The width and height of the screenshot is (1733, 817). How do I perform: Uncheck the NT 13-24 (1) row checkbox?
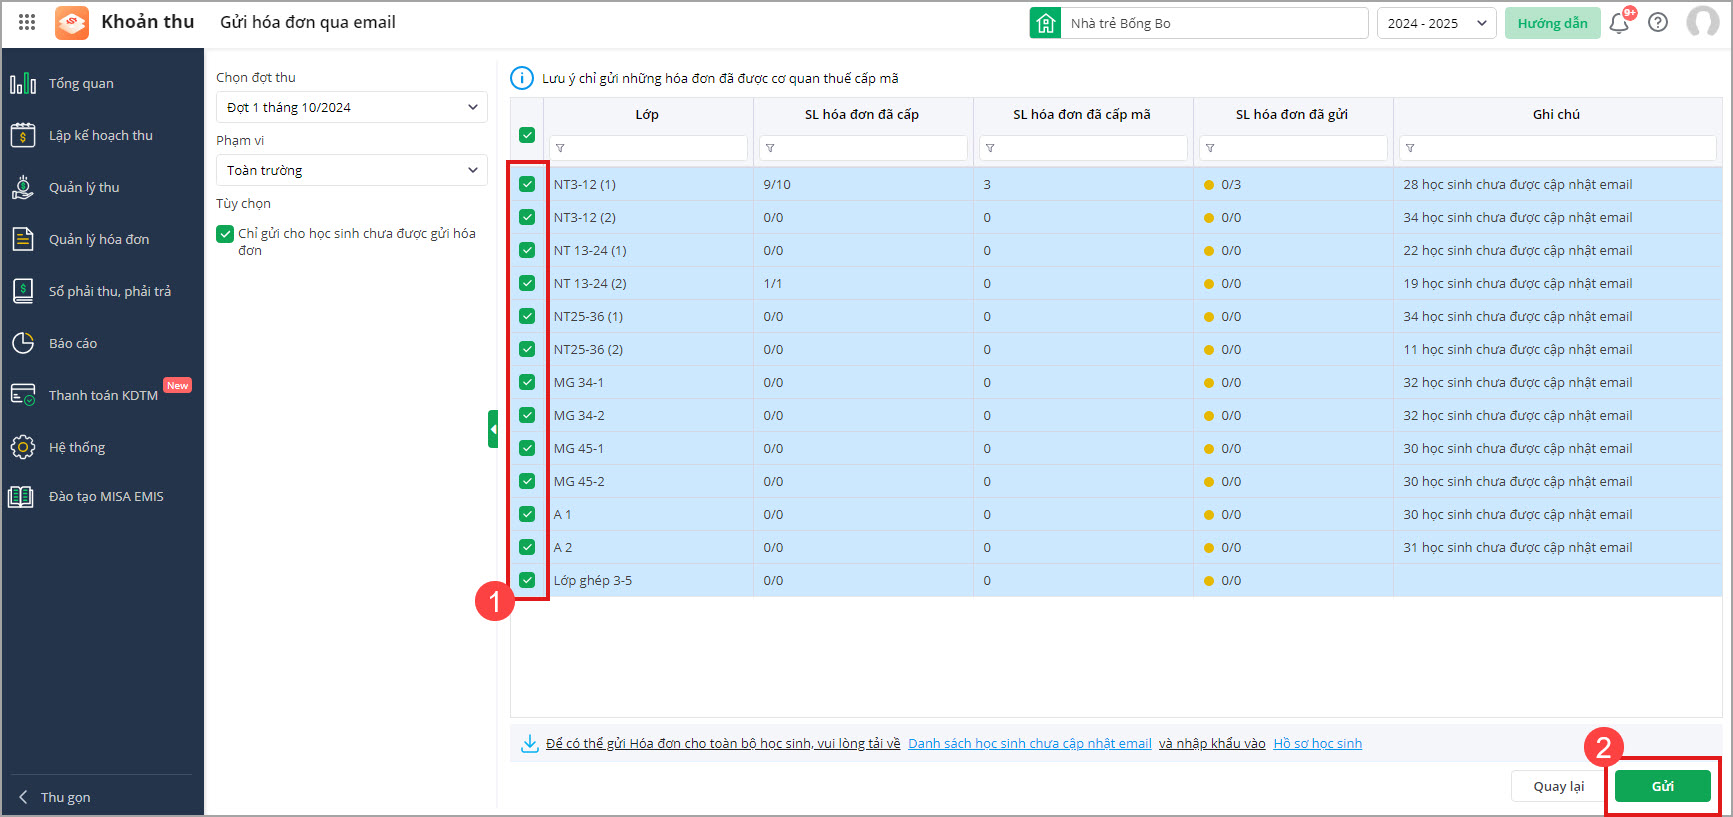(527, 250)
